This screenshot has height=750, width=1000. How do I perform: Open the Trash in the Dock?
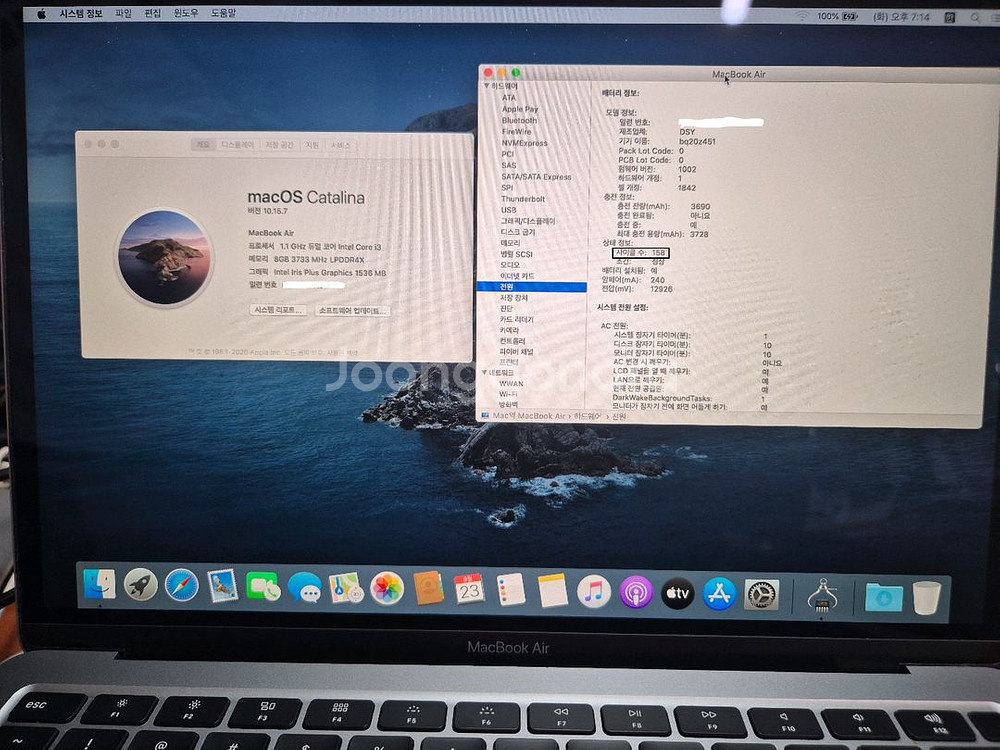coord(926,598)
